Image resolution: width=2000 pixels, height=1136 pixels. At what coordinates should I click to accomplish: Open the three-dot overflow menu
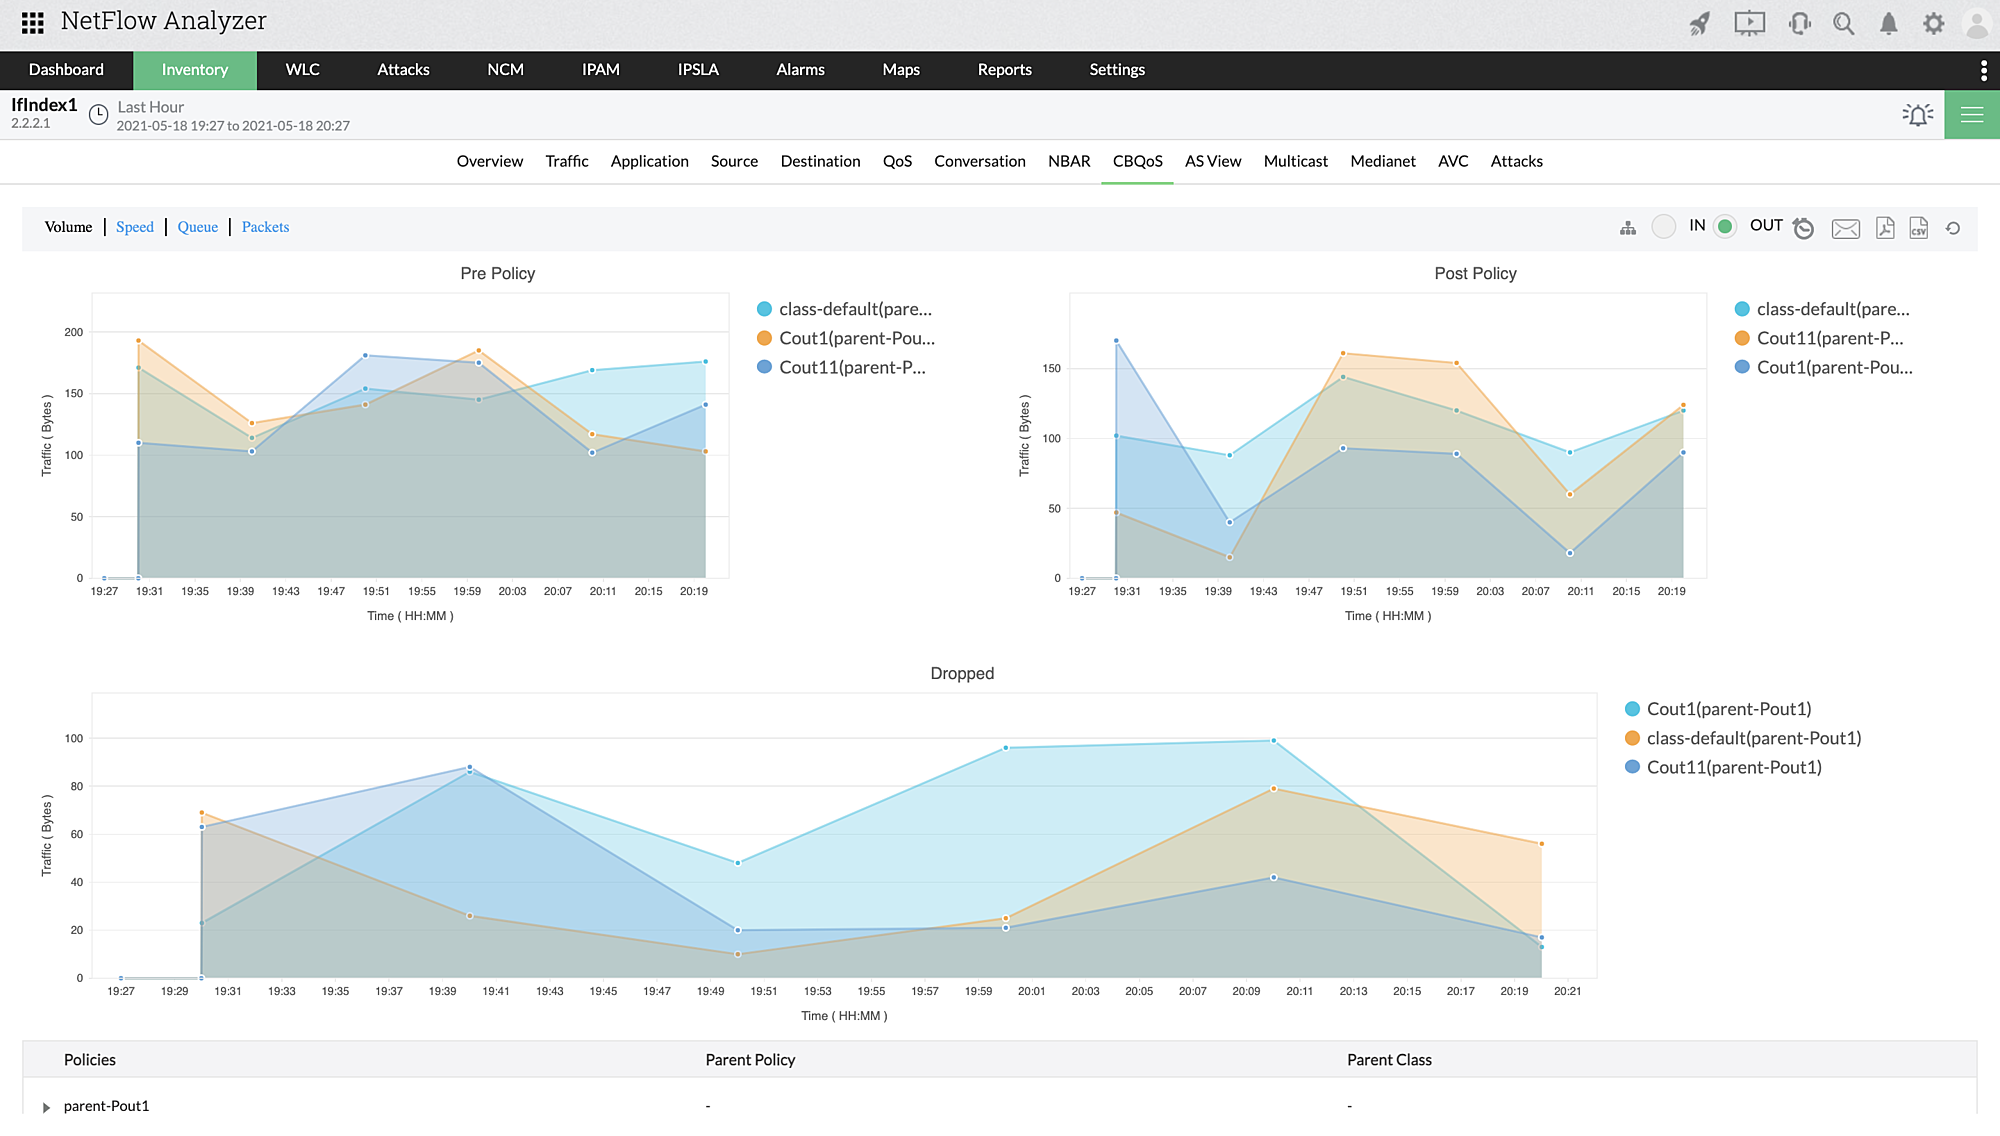click(x=1983, y=70)
